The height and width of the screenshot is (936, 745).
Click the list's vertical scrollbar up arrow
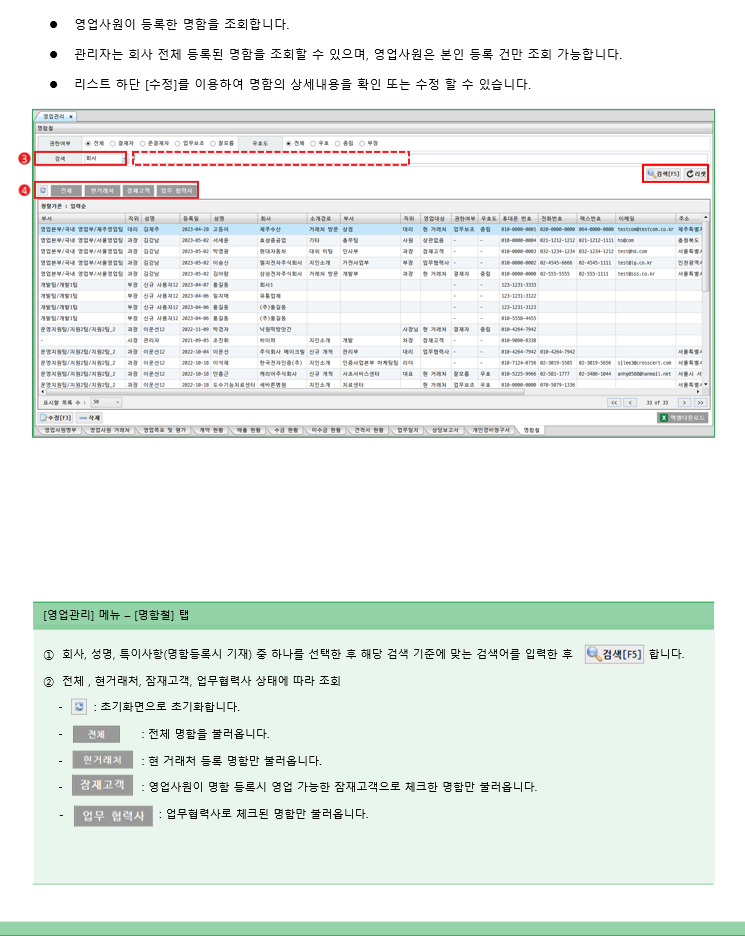pyautogui.click(x=706, y=218)
